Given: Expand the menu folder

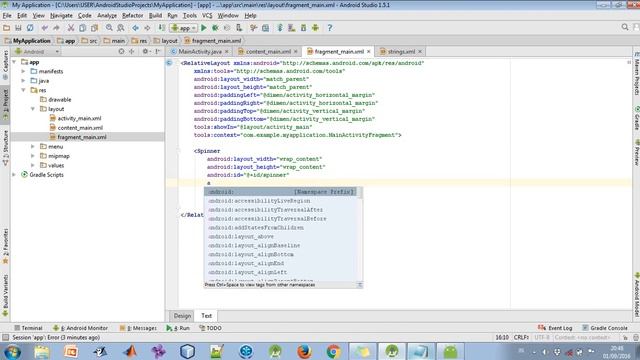Looking at the screenshot, I should [x=33, y=147].
